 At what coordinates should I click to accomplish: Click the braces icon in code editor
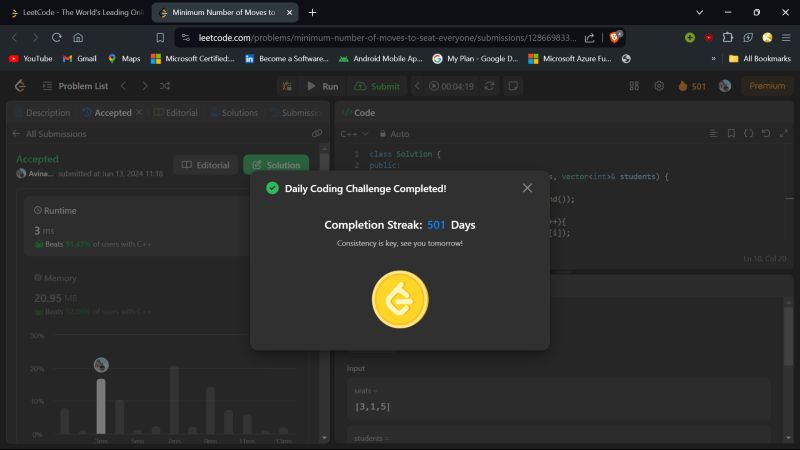(x=748, y=134)
